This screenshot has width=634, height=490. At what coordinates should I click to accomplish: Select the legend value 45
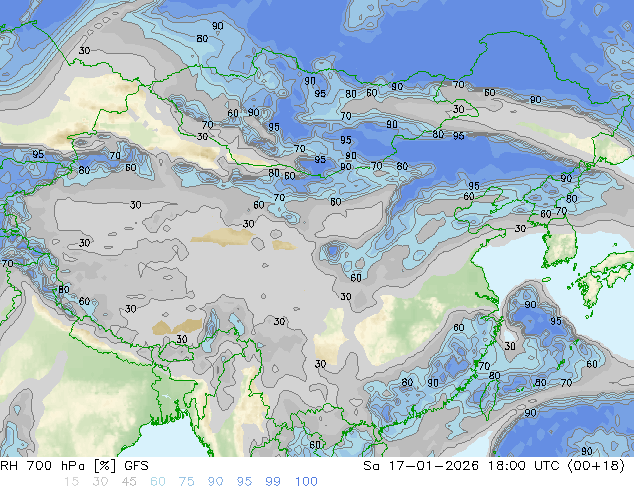tap(129, 482)
